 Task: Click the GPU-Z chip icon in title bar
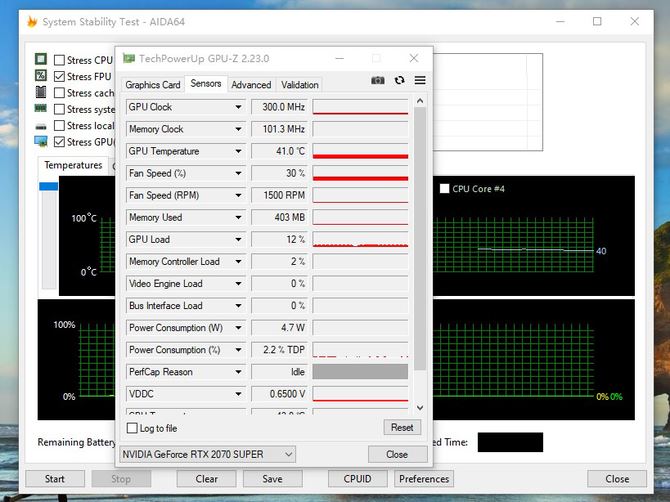tap(129, 58)
